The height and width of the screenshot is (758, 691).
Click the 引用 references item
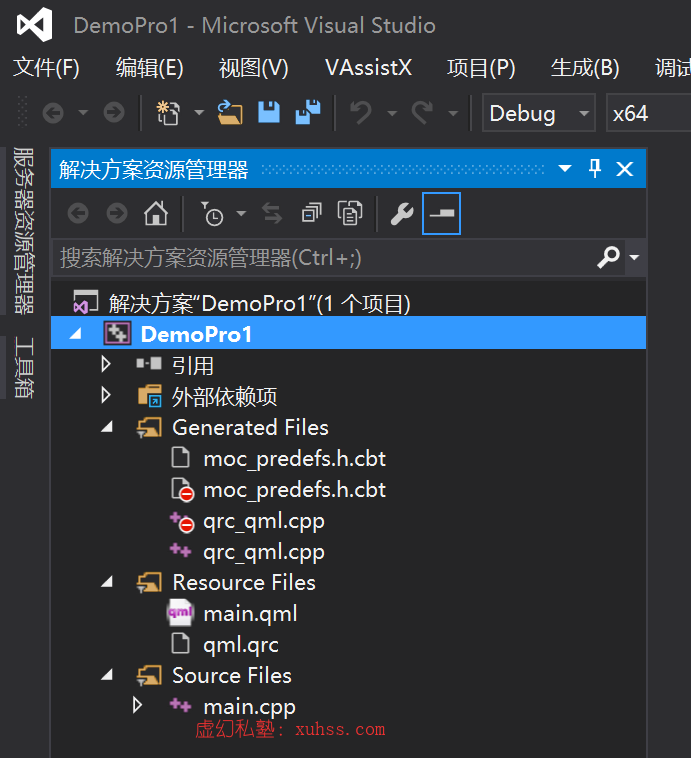(192, 365)
